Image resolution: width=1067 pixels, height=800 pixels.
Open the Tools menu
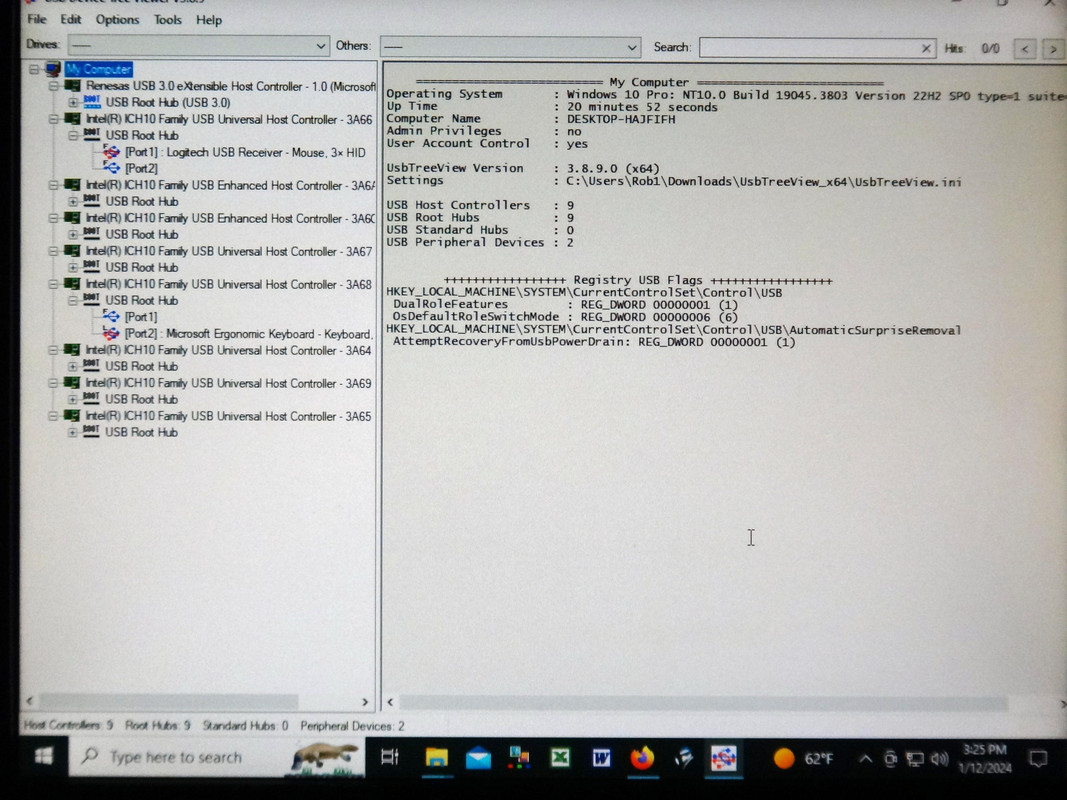[167, 20]
